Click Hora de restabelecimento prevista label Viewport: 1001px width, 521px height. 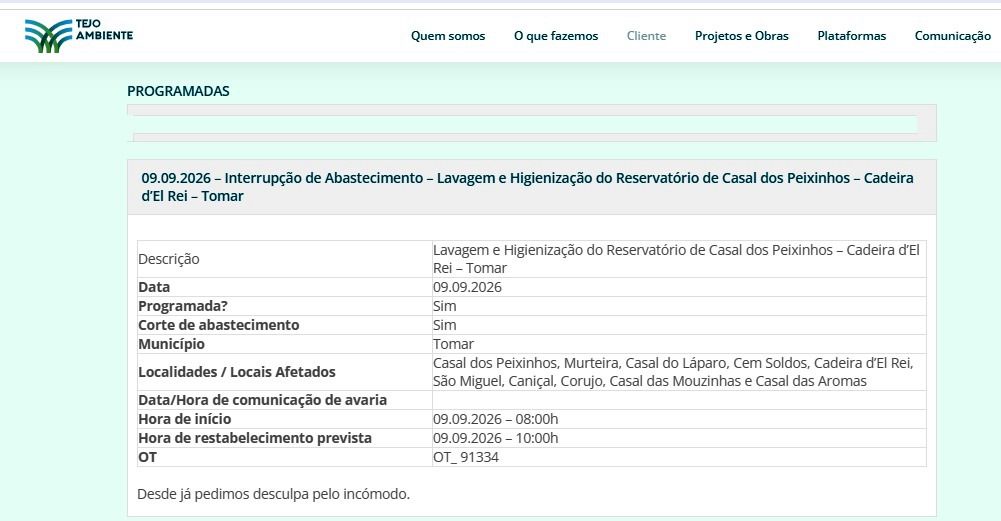click(x=255, y=438)
